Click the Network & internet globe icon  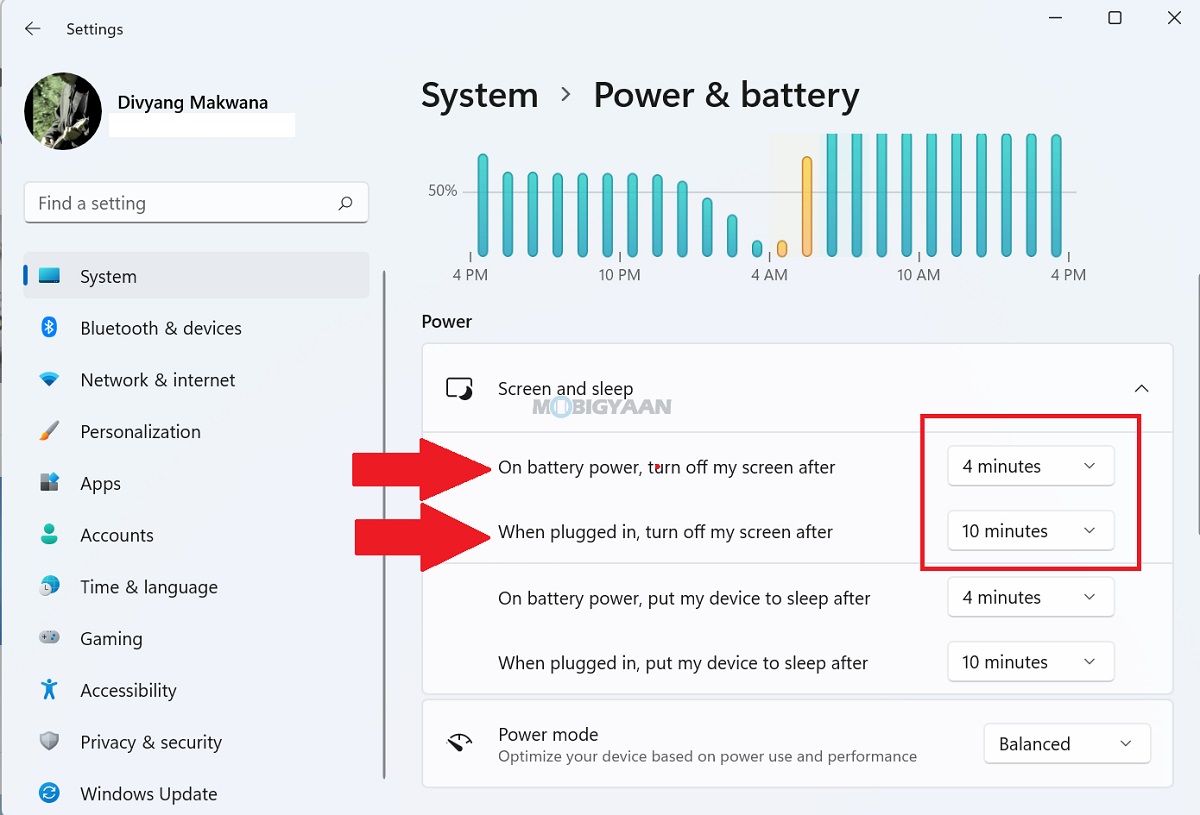pyautogui.click(x=48, y=380)
